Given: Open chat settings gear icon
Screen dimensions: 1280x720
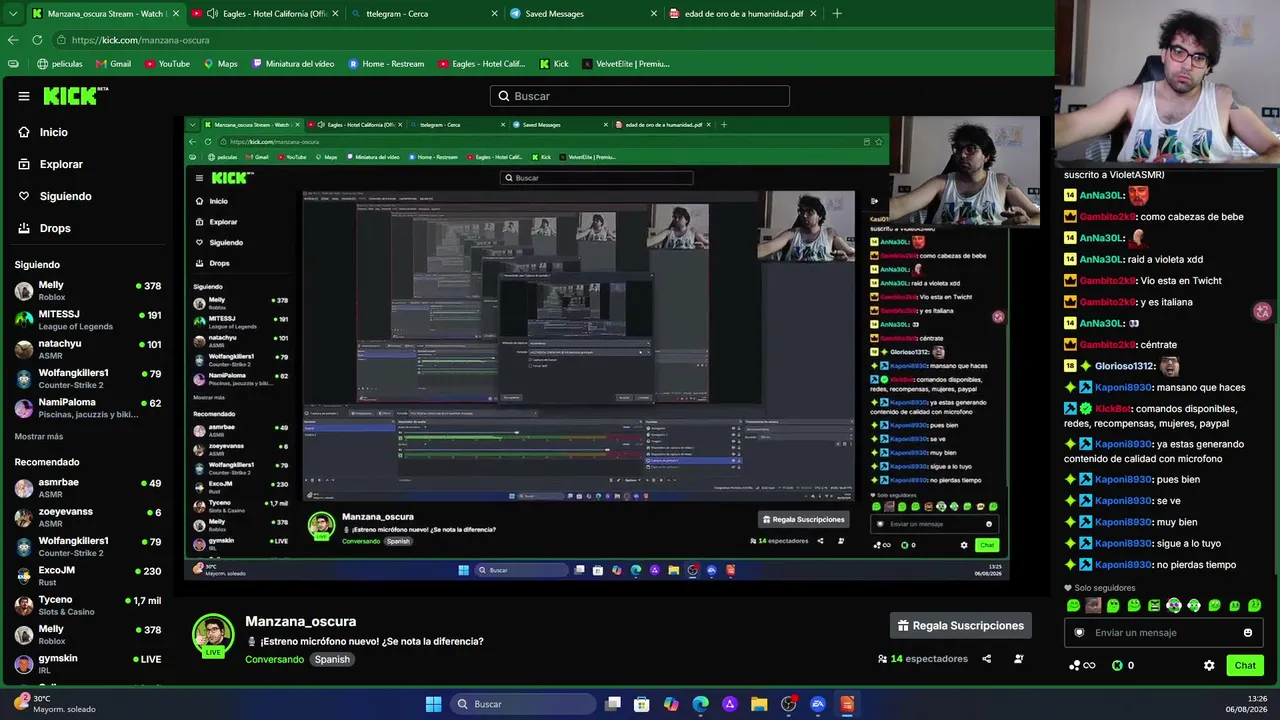Looking at the screenshot, I should (1209, 666).
